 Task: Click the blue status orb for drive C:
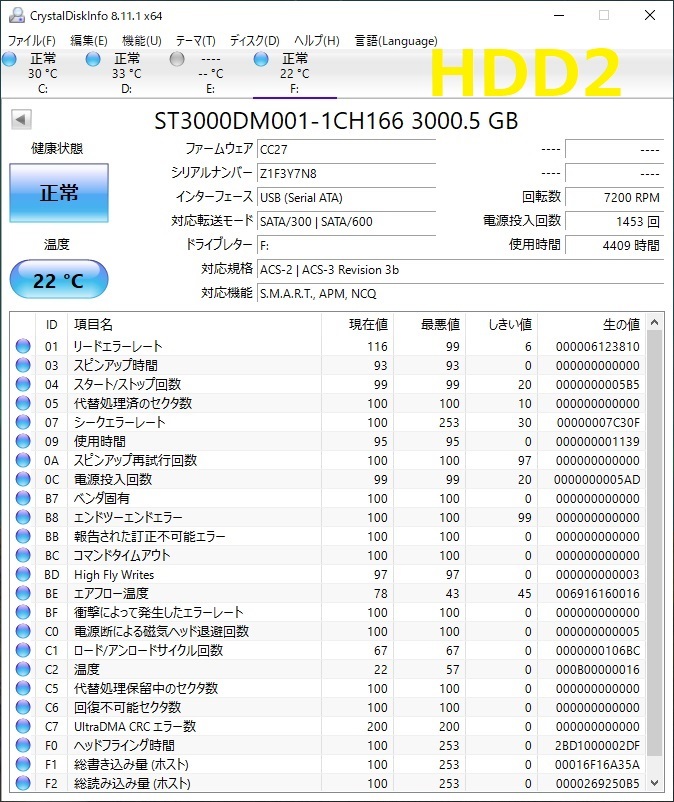pyautogui.click(x=9, y=59)
